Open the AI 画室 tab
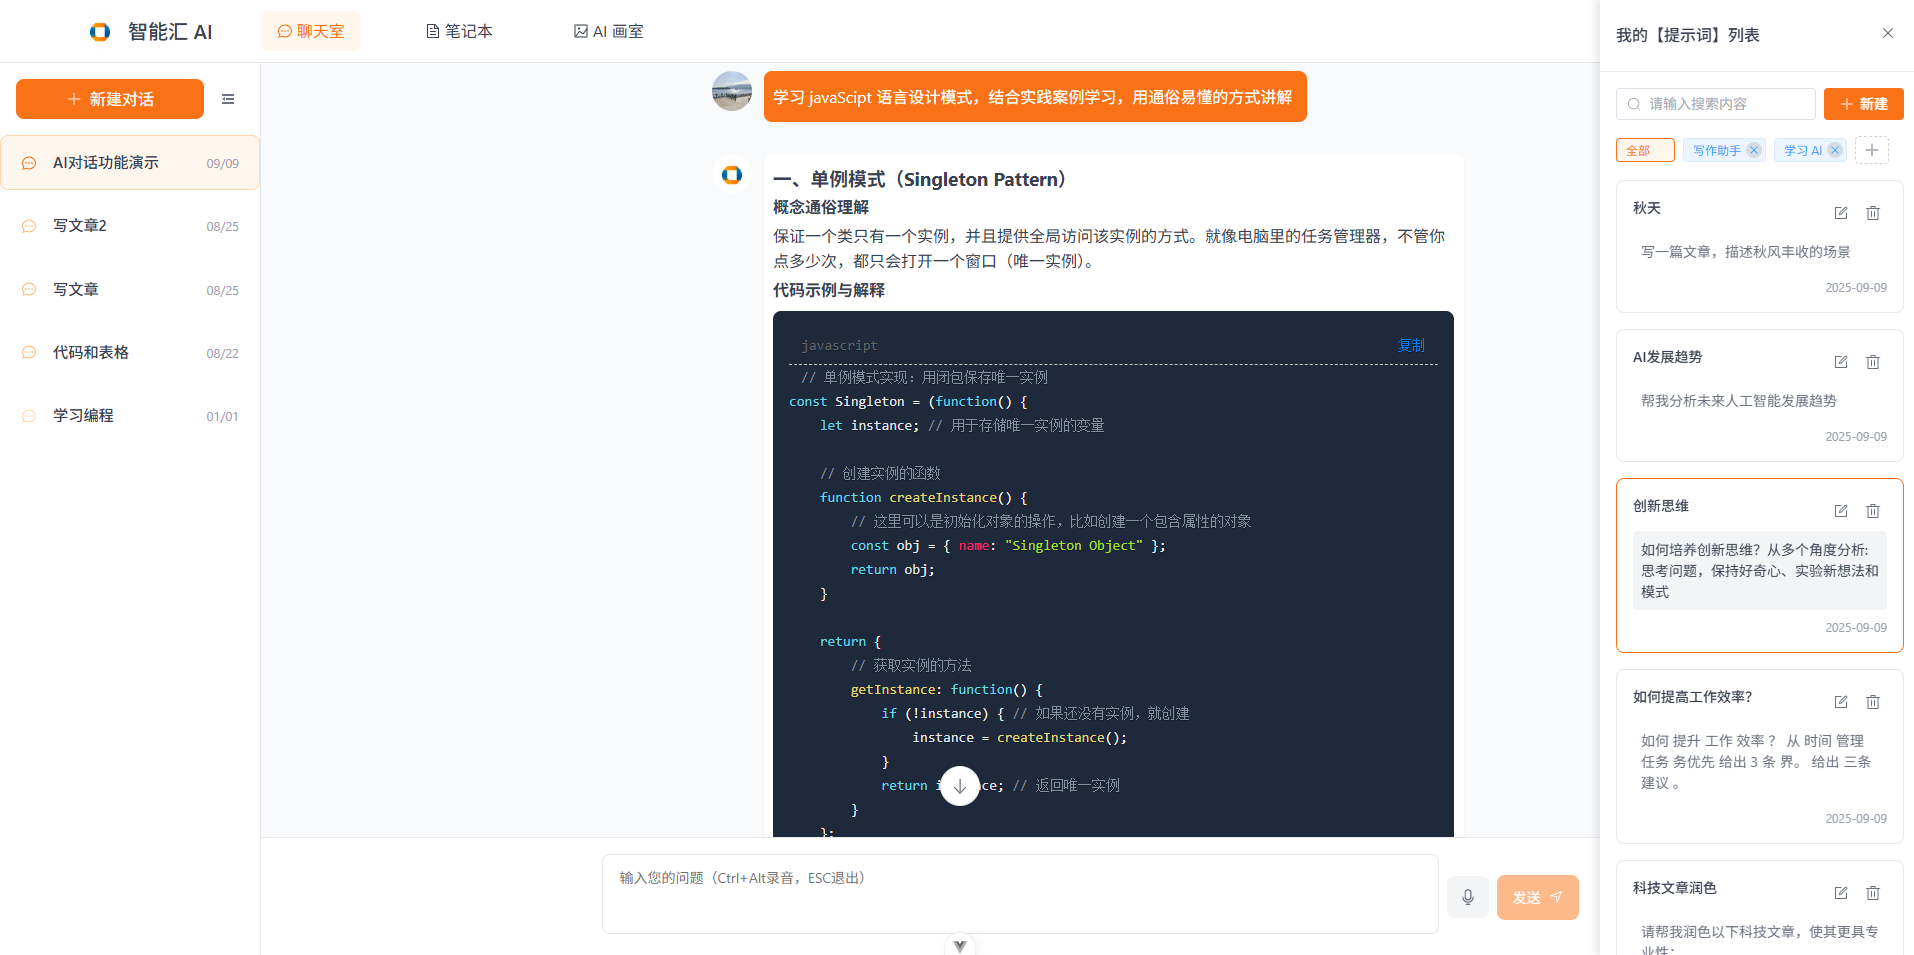The image size is (1914, 955). pos(608,31)
